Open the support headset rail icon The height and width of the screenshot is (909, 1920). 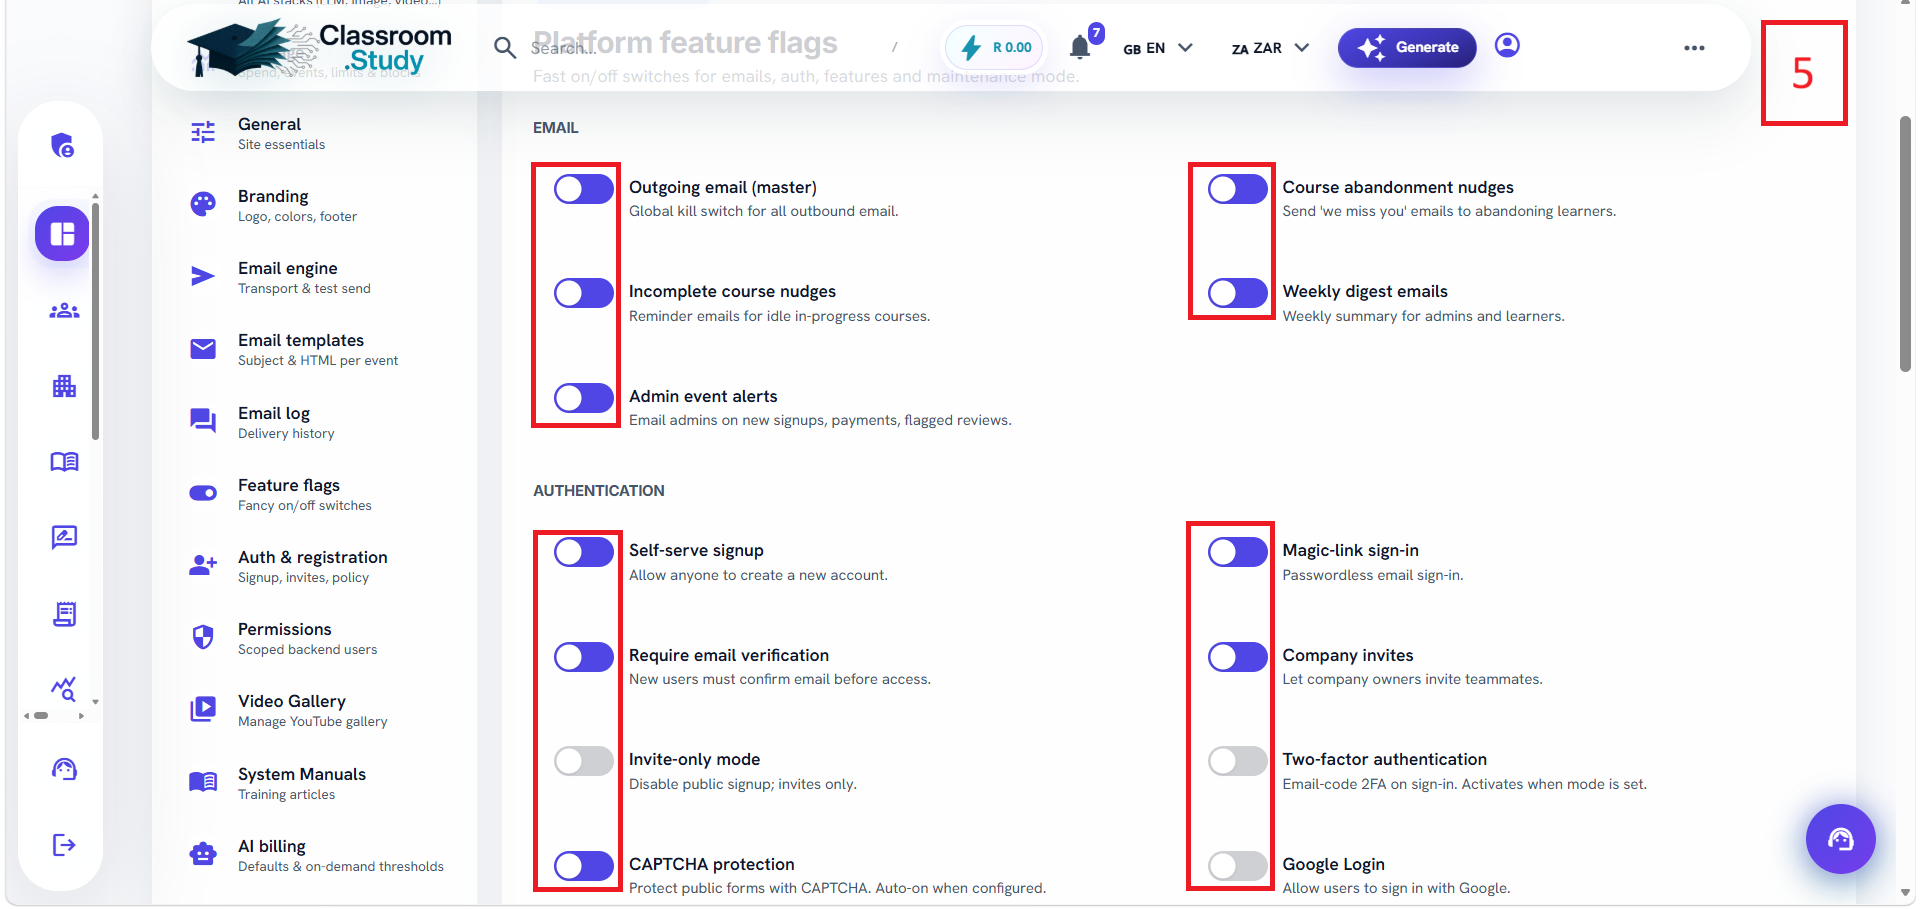pyautogui.click(x=64, y=769)
